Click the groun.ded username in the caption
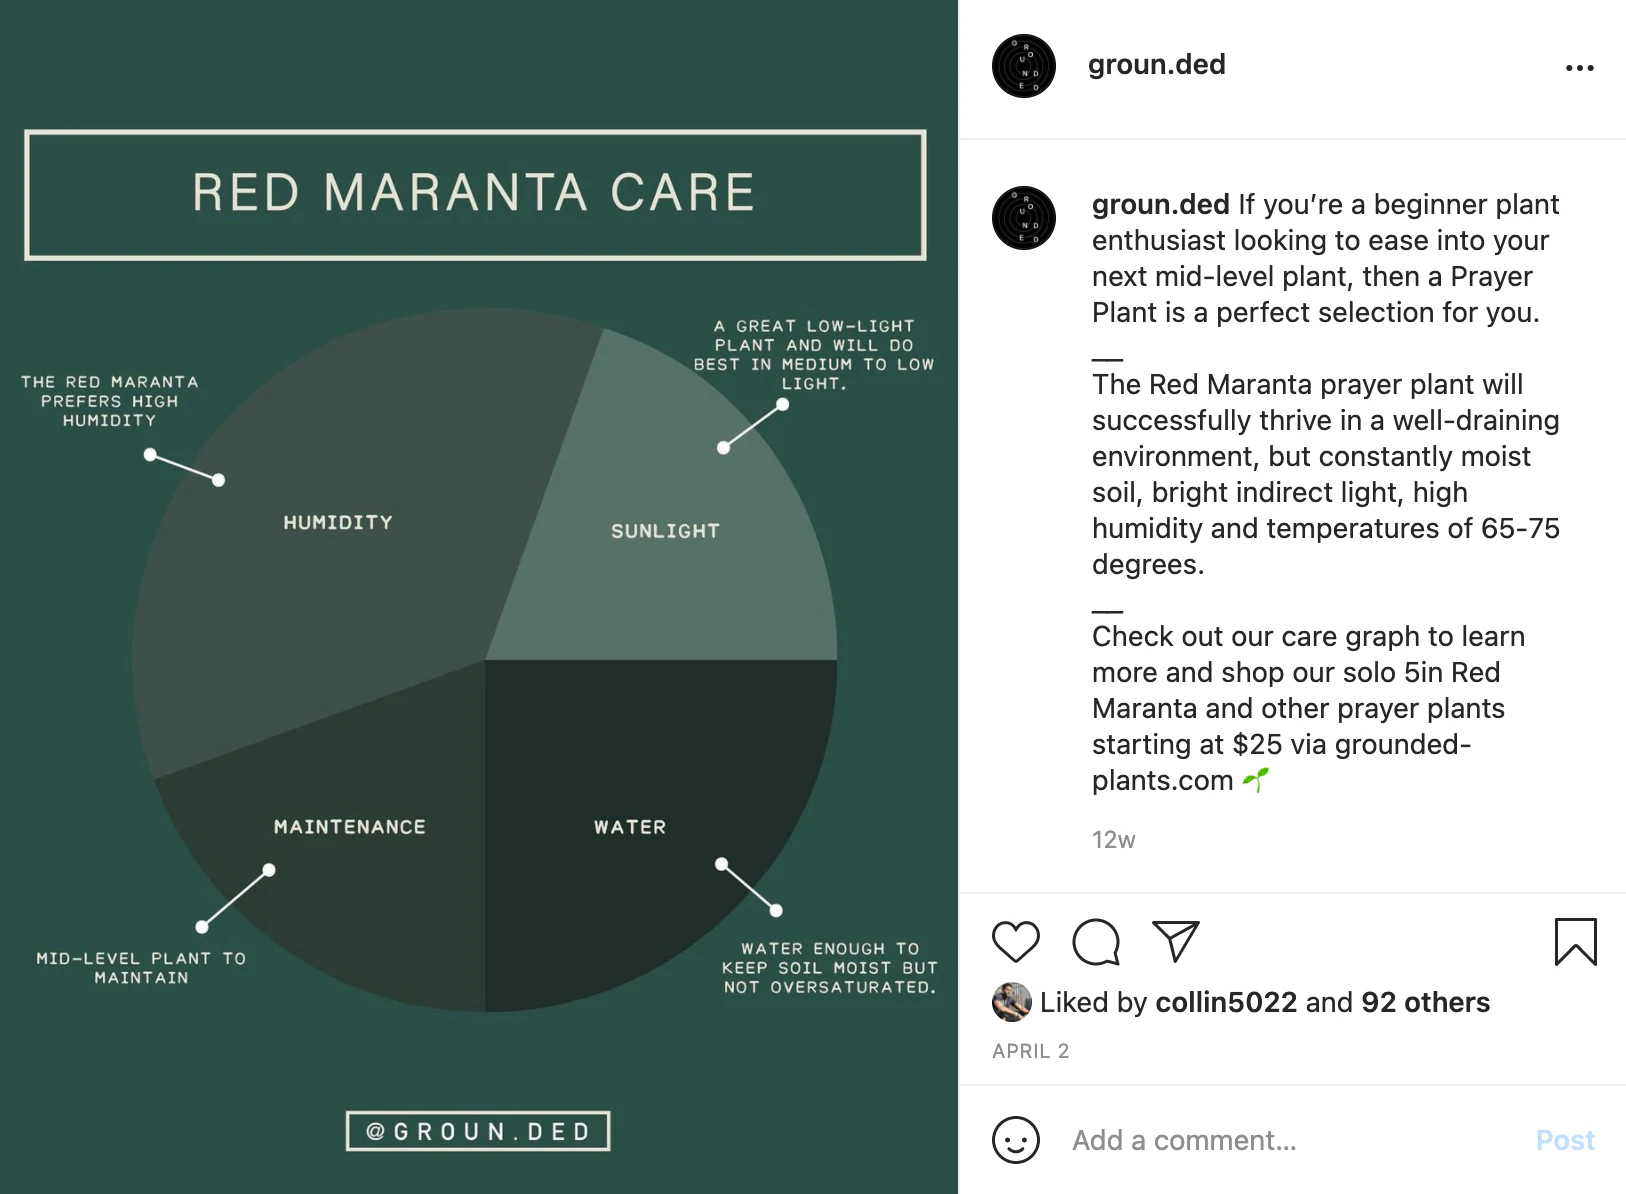This screenshot has height=1194, width=1626. (x=1160, y=204)
